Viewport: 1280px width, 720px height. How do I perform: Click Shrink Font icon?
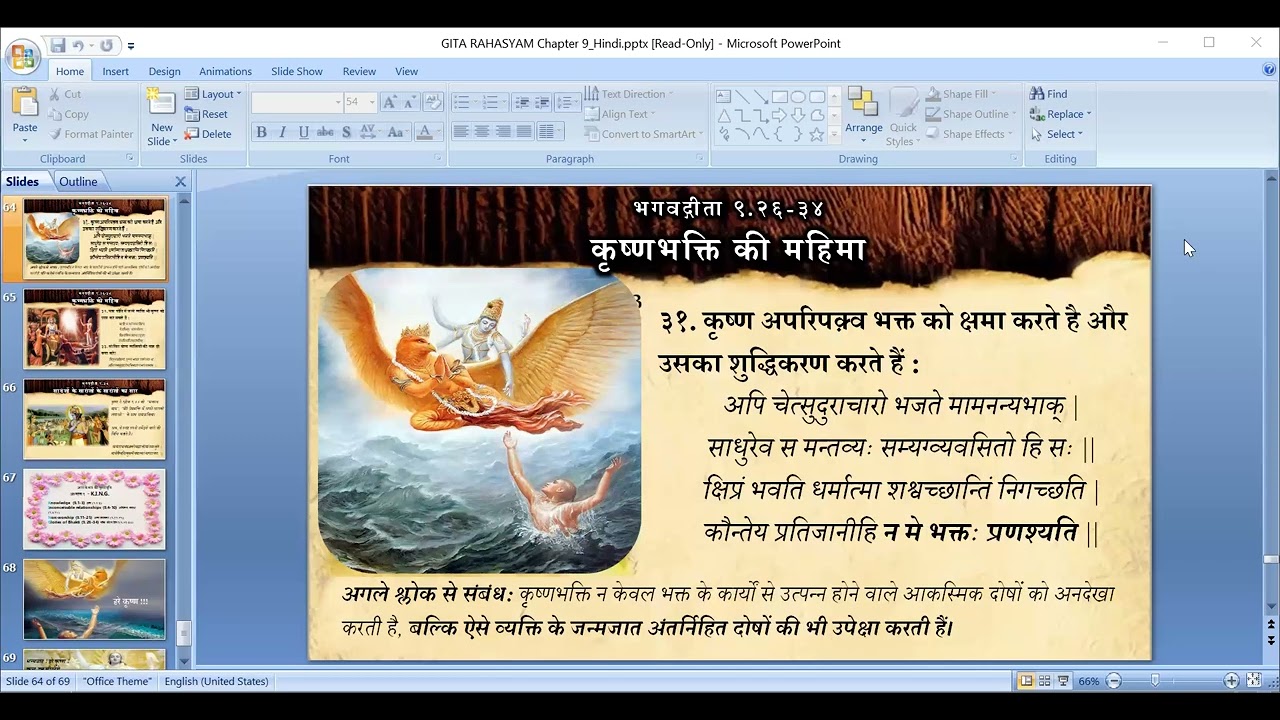pyautogui.click(x=410, y=102)
